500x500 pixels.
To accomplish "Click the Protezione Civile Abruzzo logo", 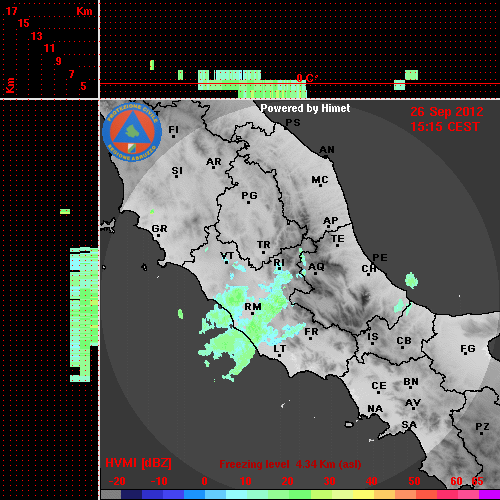I will pyautogui.click(x=132, y=132).
